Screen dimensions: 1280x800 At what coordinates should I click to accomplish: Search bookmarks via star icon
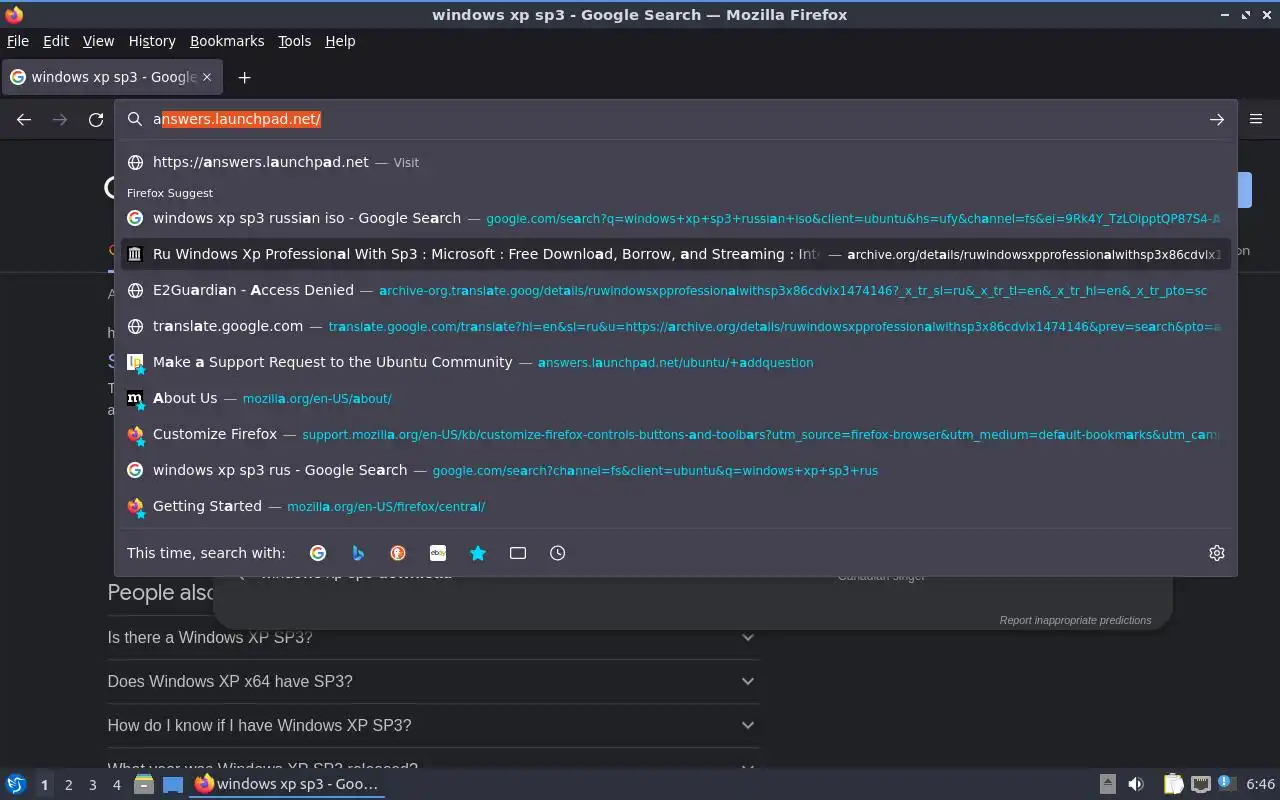click(x=478, y=553)
